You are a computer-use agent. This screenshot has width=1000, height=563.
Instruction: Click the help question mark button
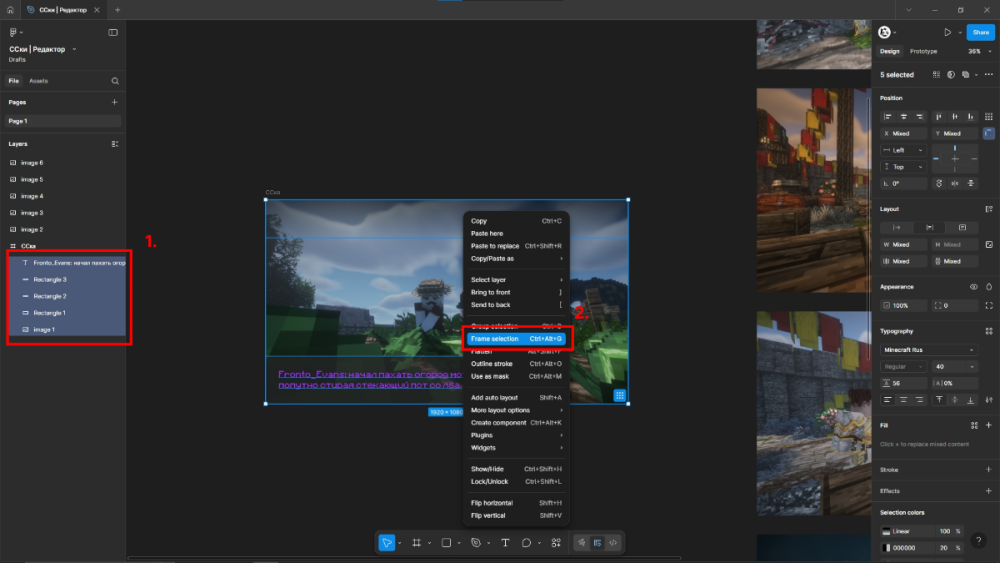[x=979, y=541]
